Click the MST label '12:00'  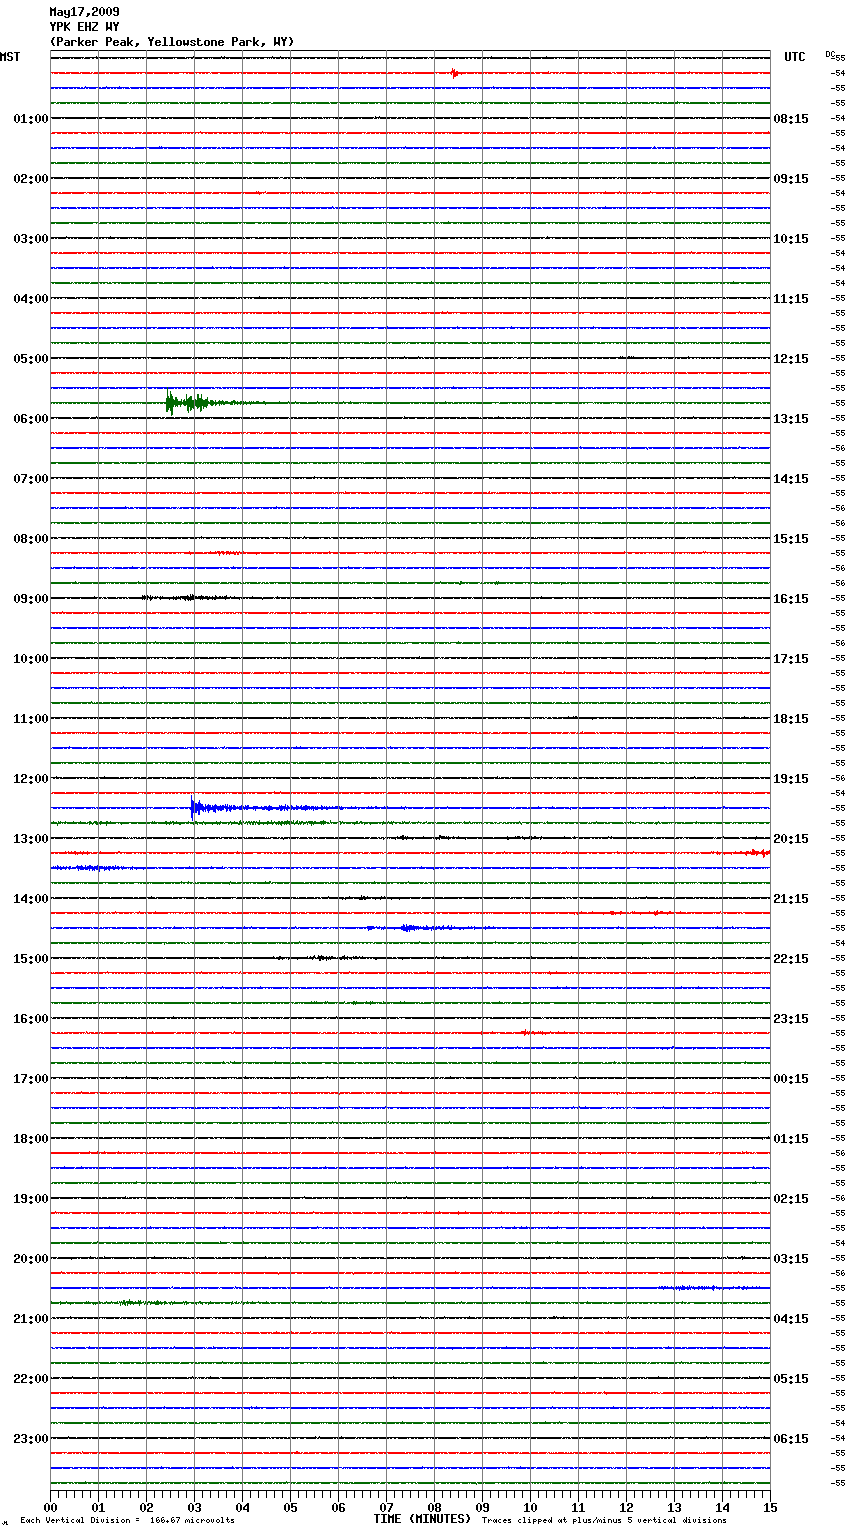[x=31, y=779]
